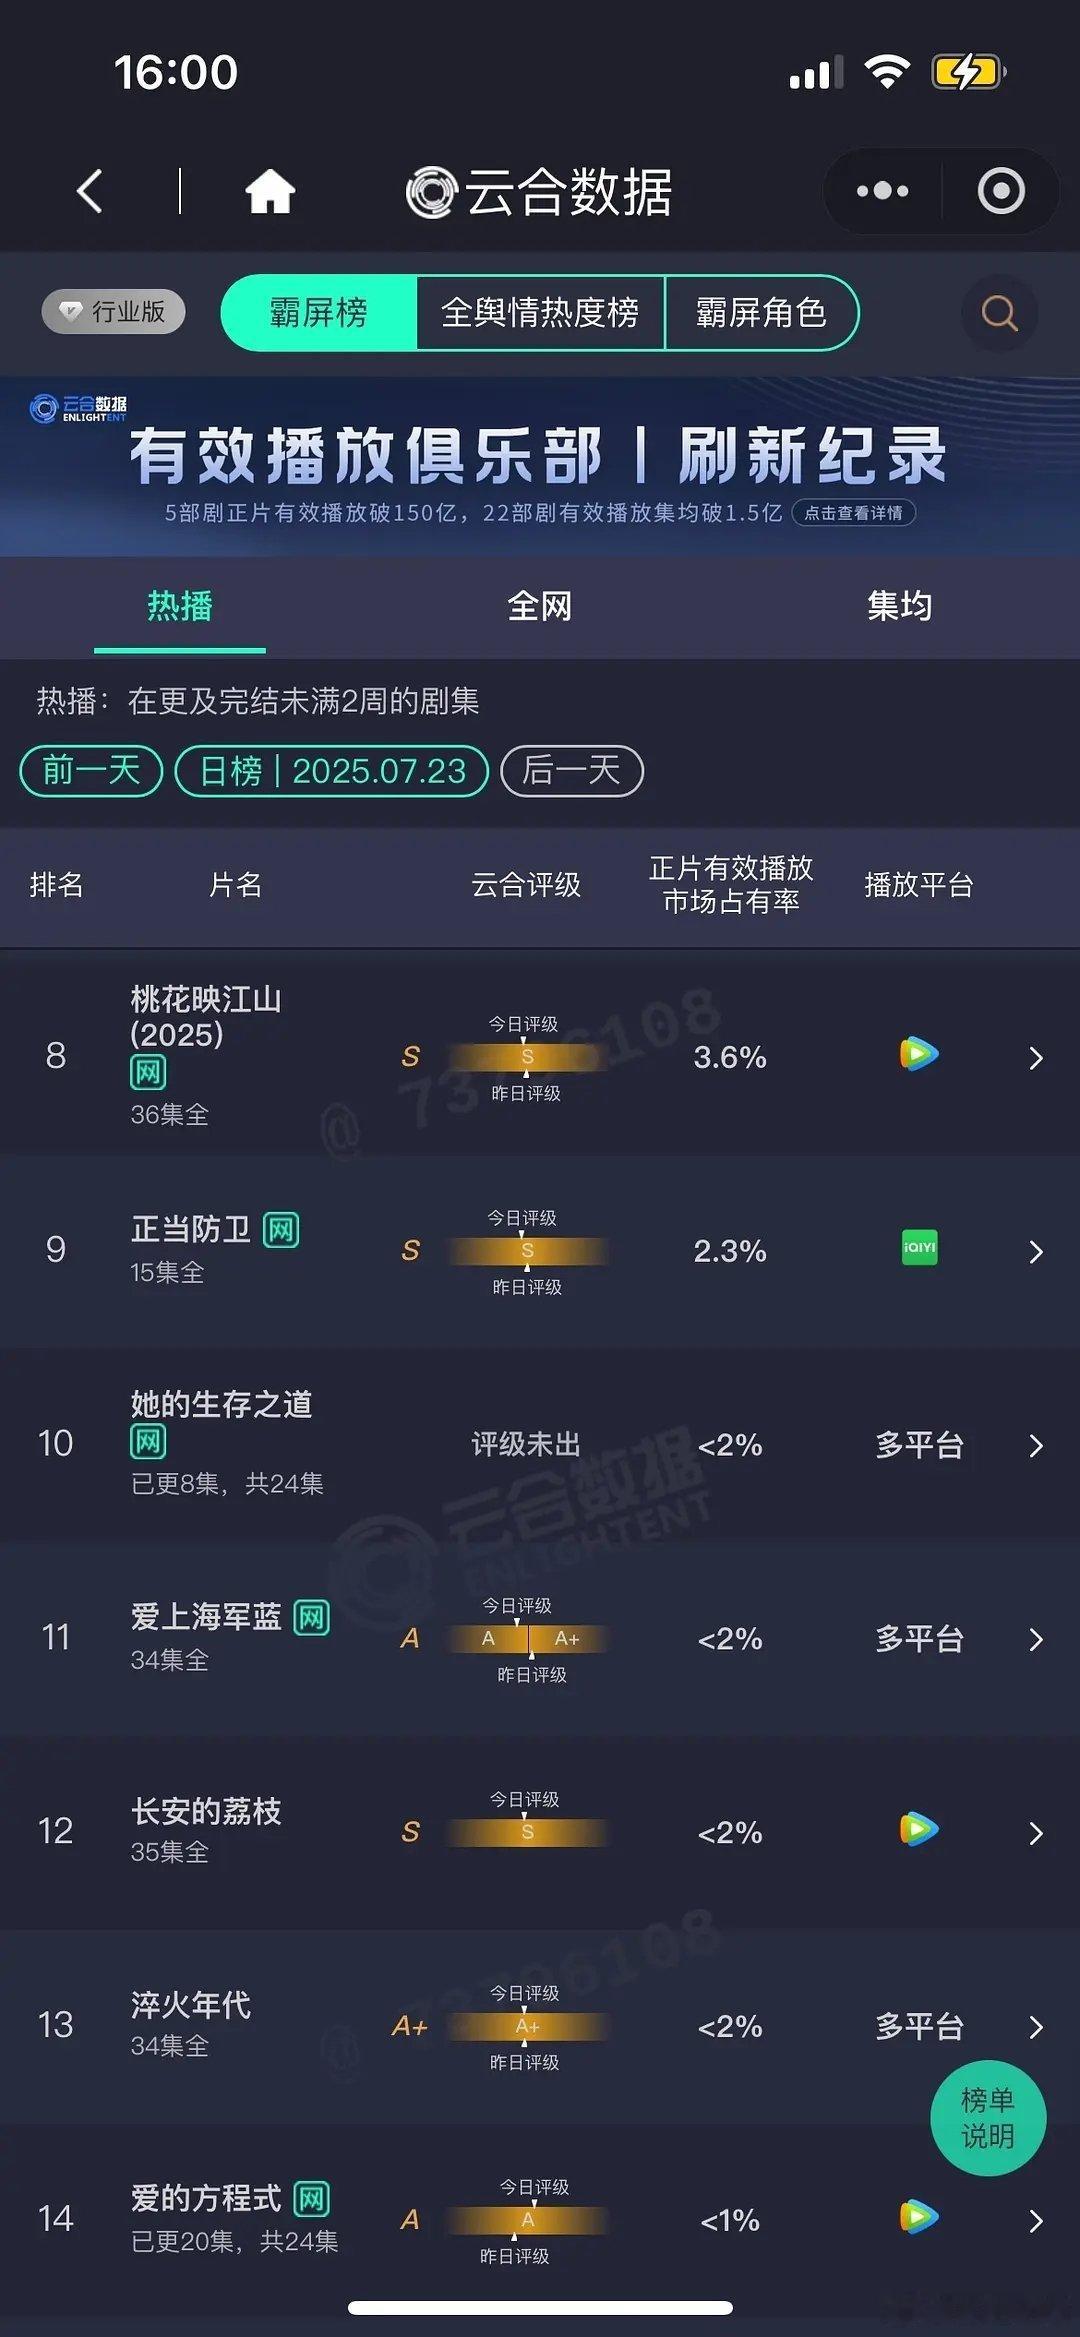
Task: Open date picker 日榜 2025.07.23
Action: coord(332,771)
